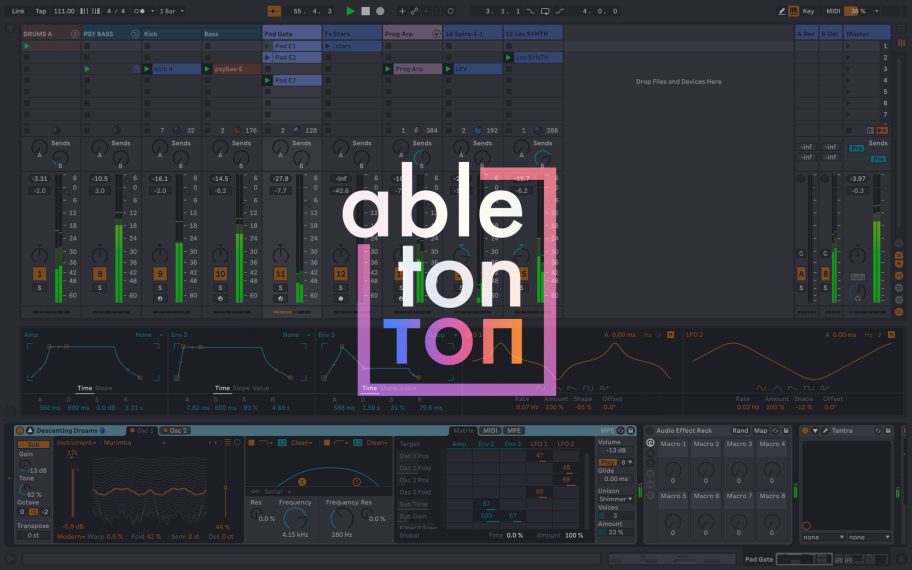Select the Time tab in Amp envelope
Image resolution: width=912 pixels, height=570 pixels.
click(x=85, y=388)
